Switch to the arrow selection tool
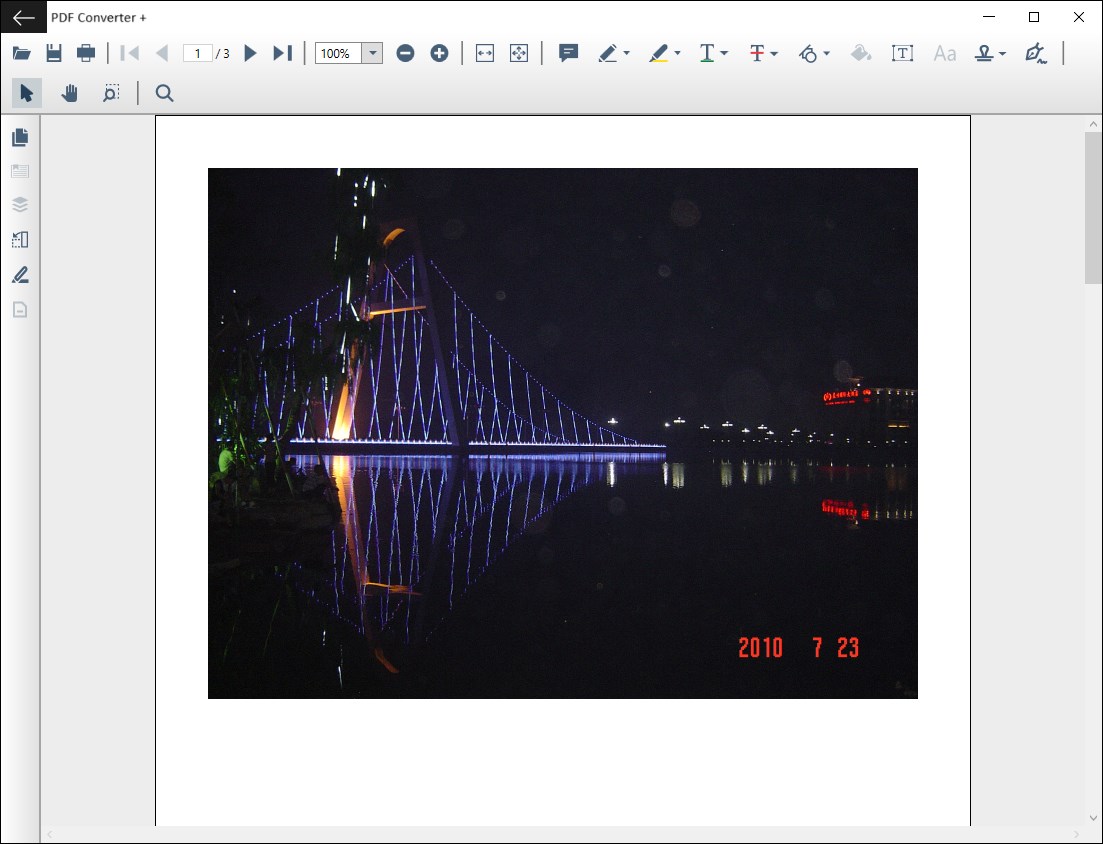 click(x=26, y=93)
